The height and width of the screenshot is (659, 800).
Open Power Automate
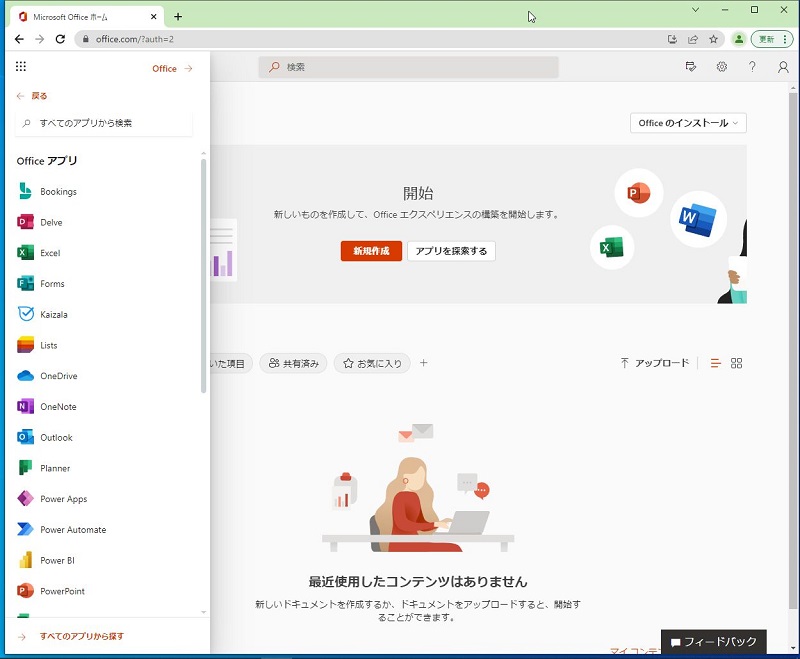click(73, 529)
